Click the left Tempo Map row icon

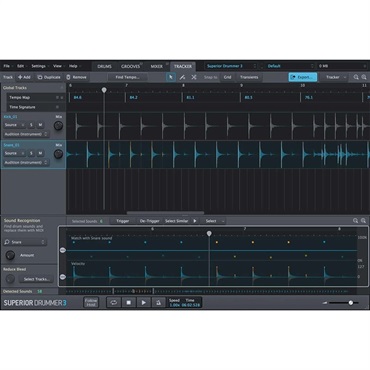tap(57, 97)
